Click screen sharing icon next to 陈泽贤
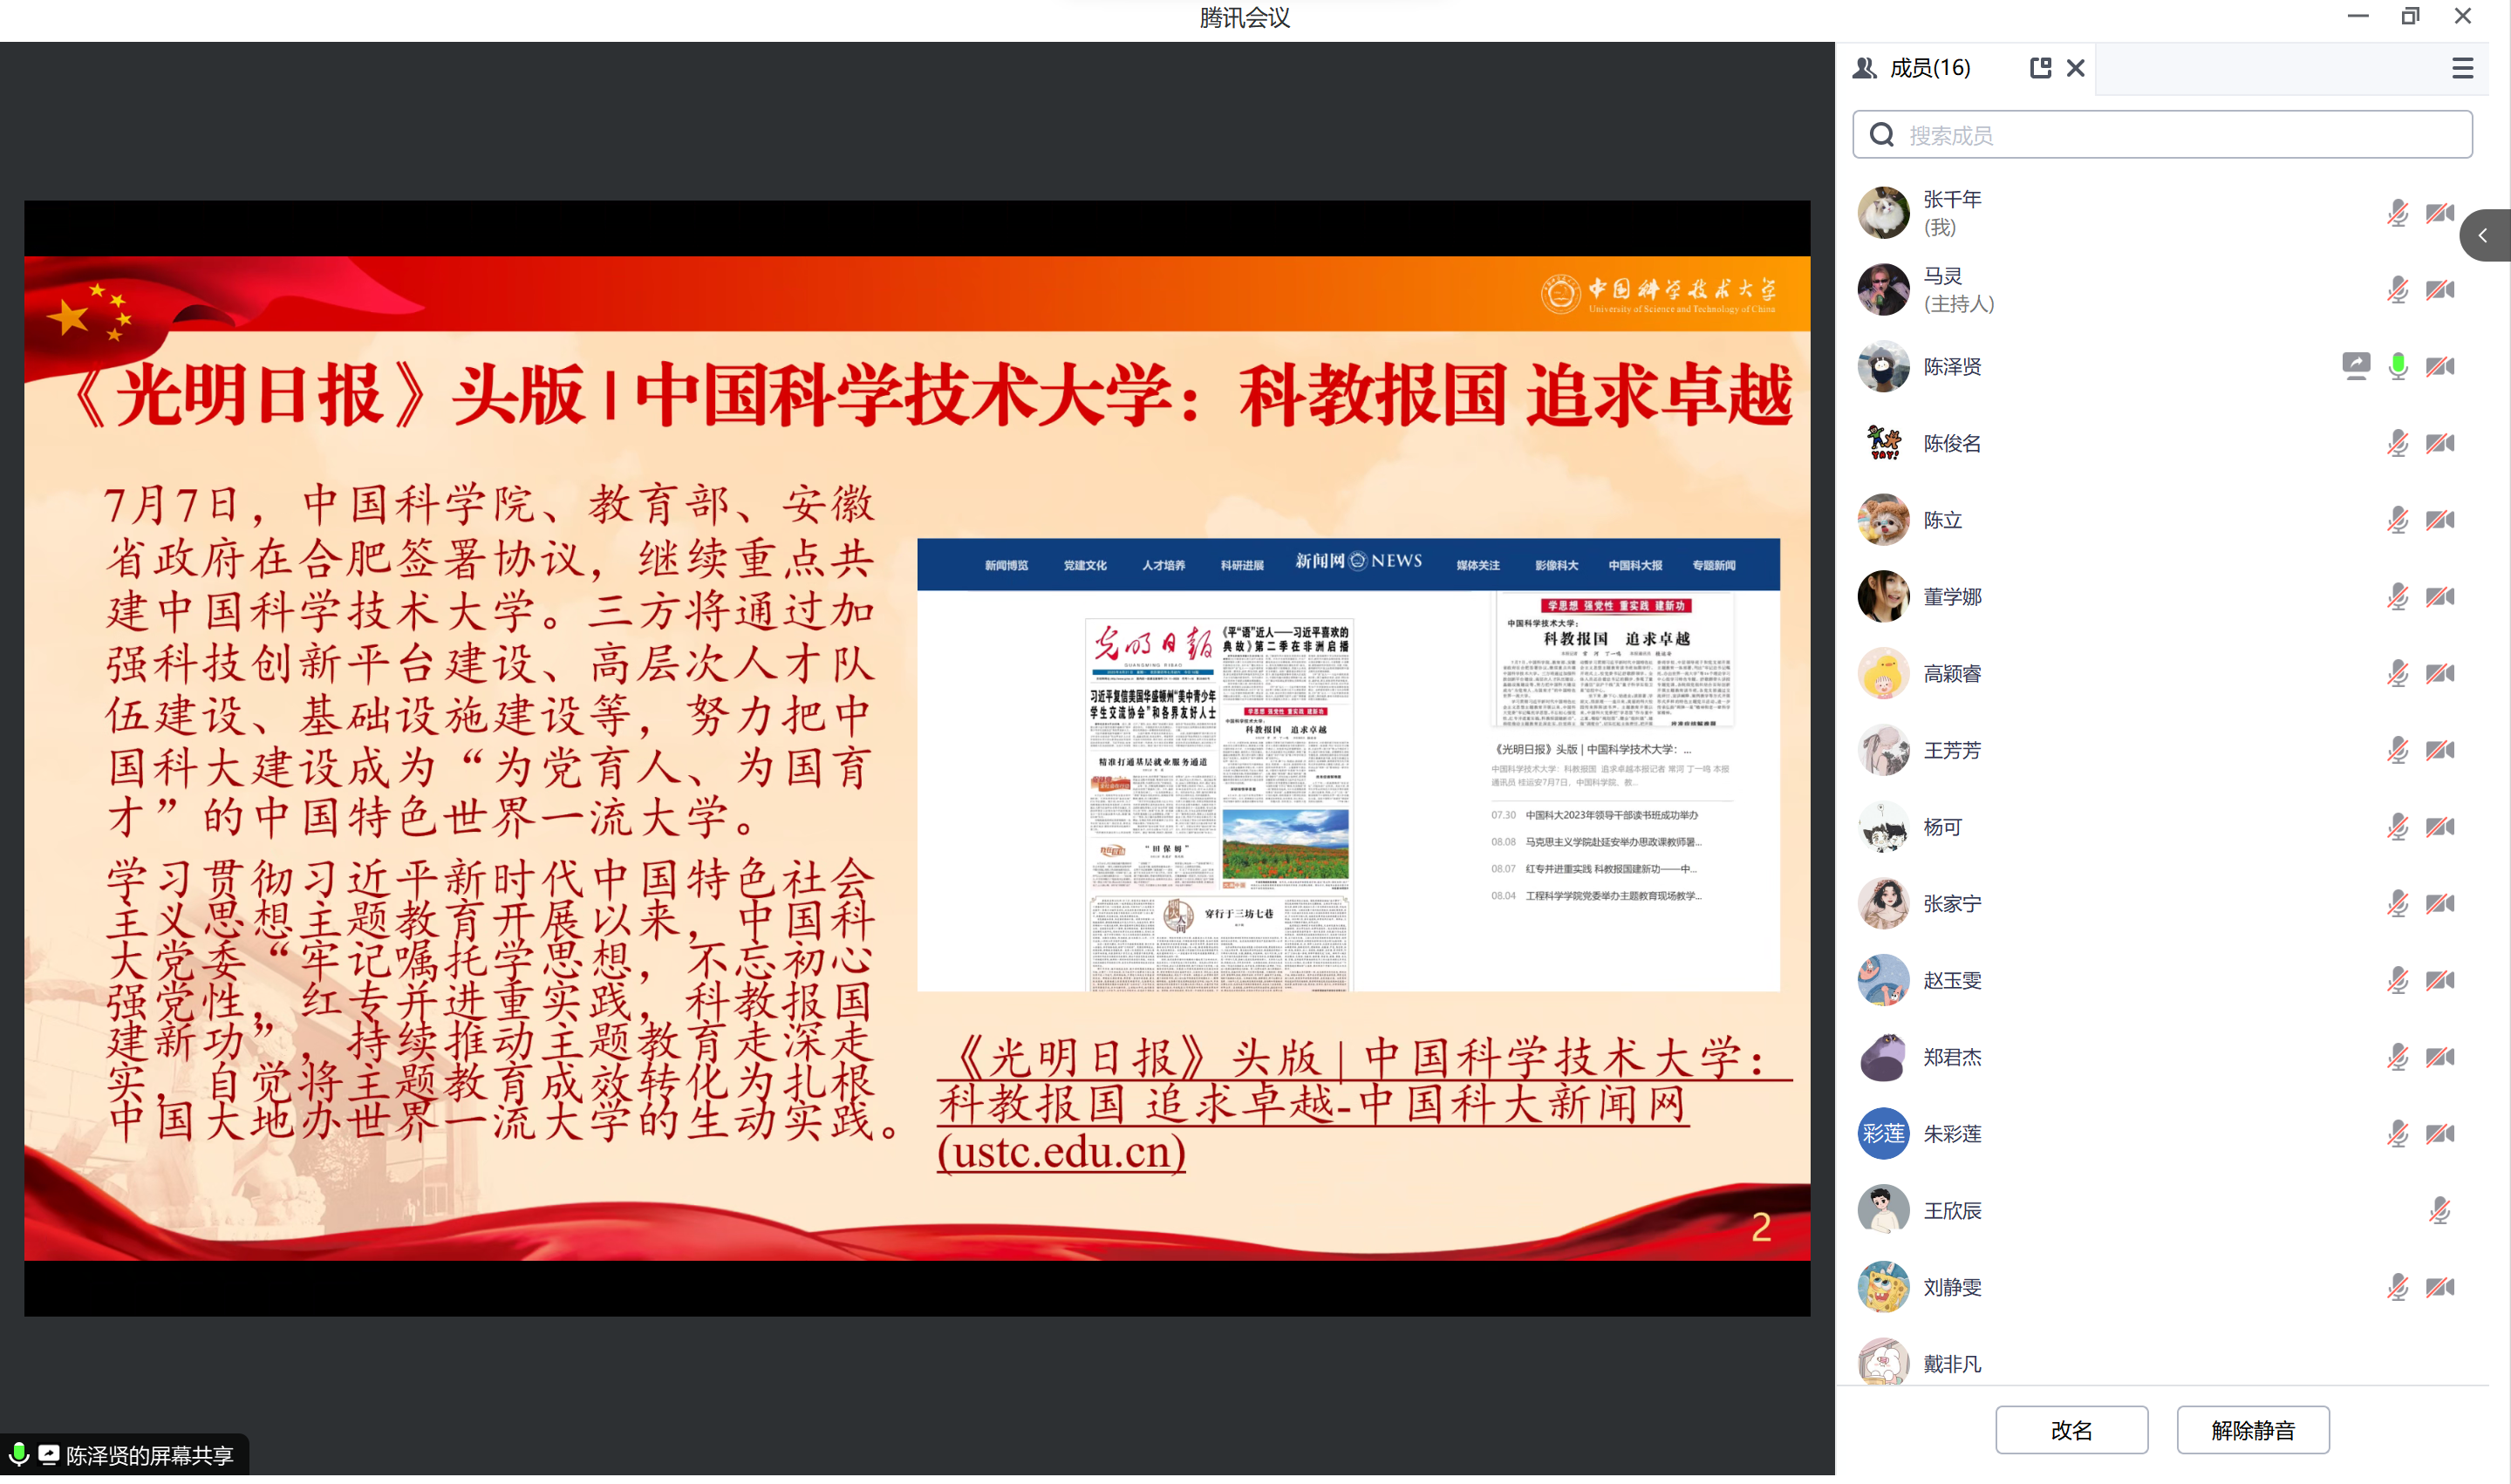This screenshot has width=2511, height=1484. click(2355, 366)
